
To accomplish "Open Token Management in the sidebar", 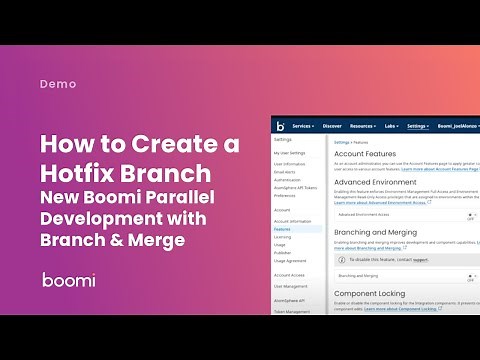I will [292, 312].
